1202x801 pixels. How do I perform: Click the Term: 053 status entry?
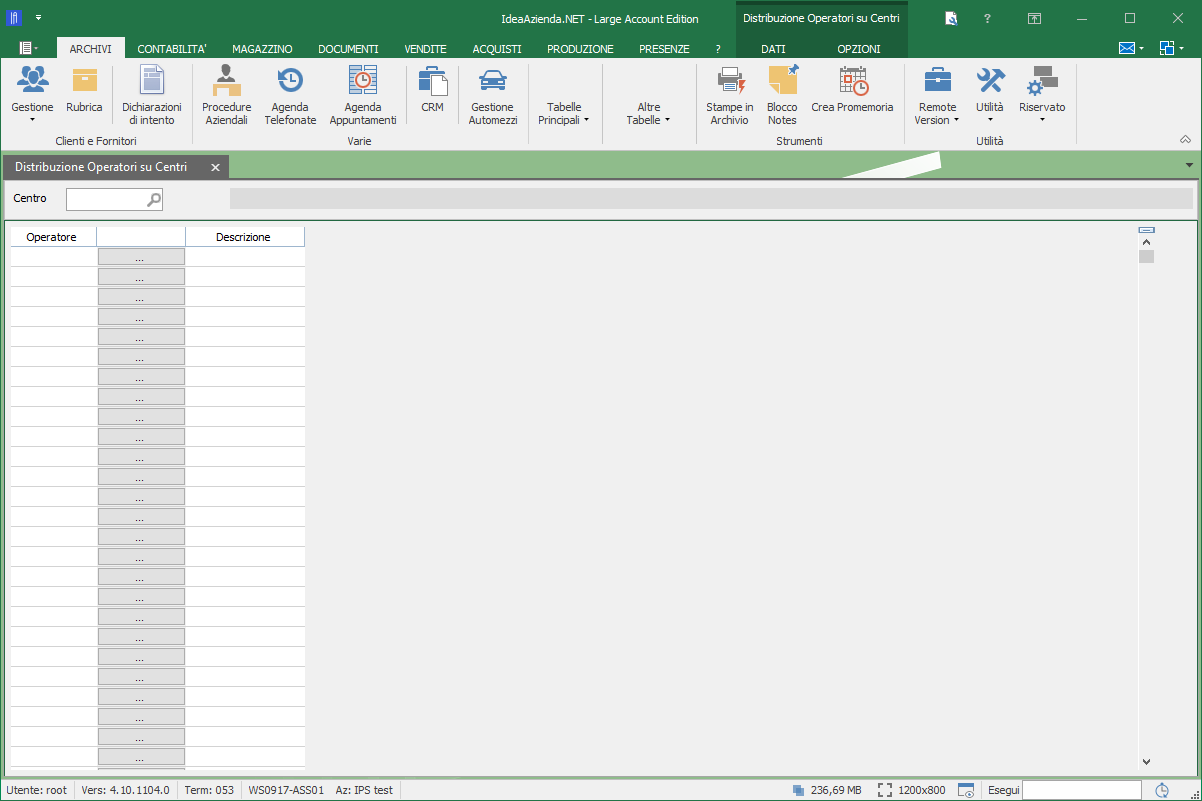tap(210, 790)
